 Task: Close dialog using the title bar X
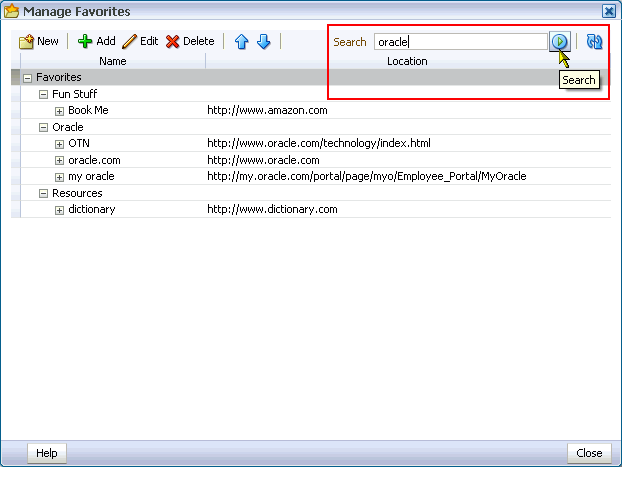[x=609, y=11]
